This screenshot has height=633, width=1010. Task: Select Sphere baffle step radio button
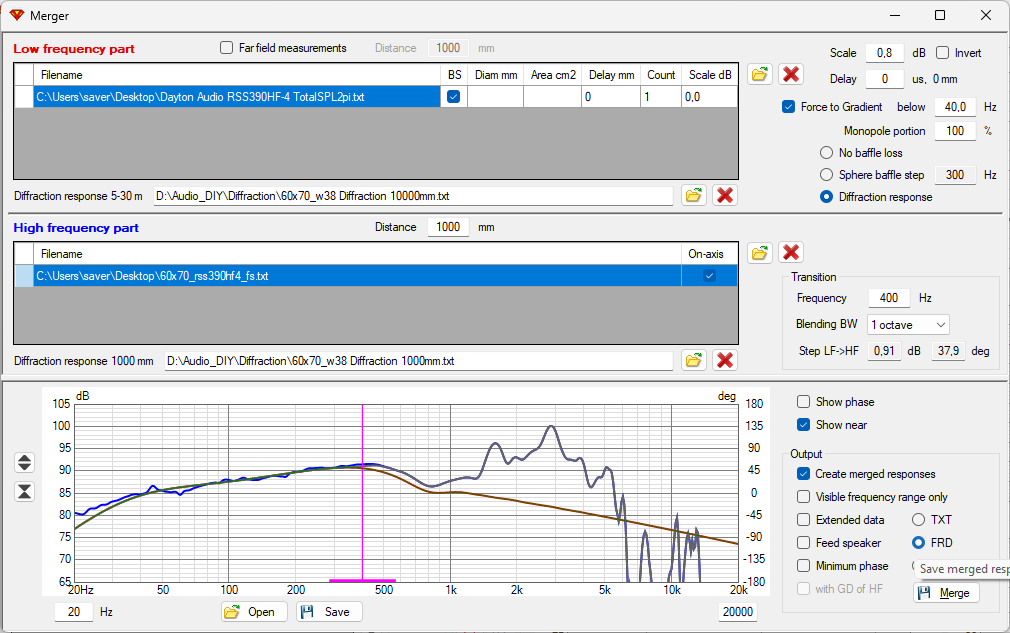click(x=826, y=175)
